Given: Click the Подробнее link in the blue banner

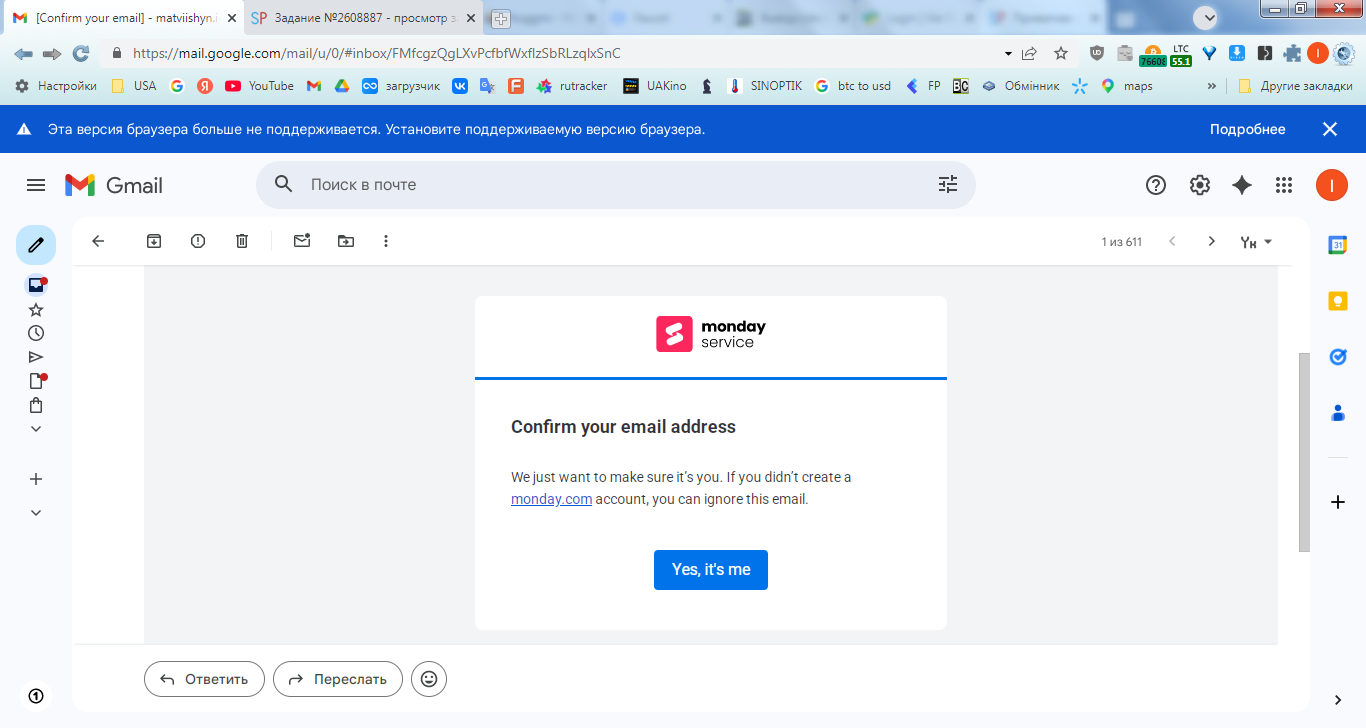Looking at the screenshot, I should coord(1248,129).
